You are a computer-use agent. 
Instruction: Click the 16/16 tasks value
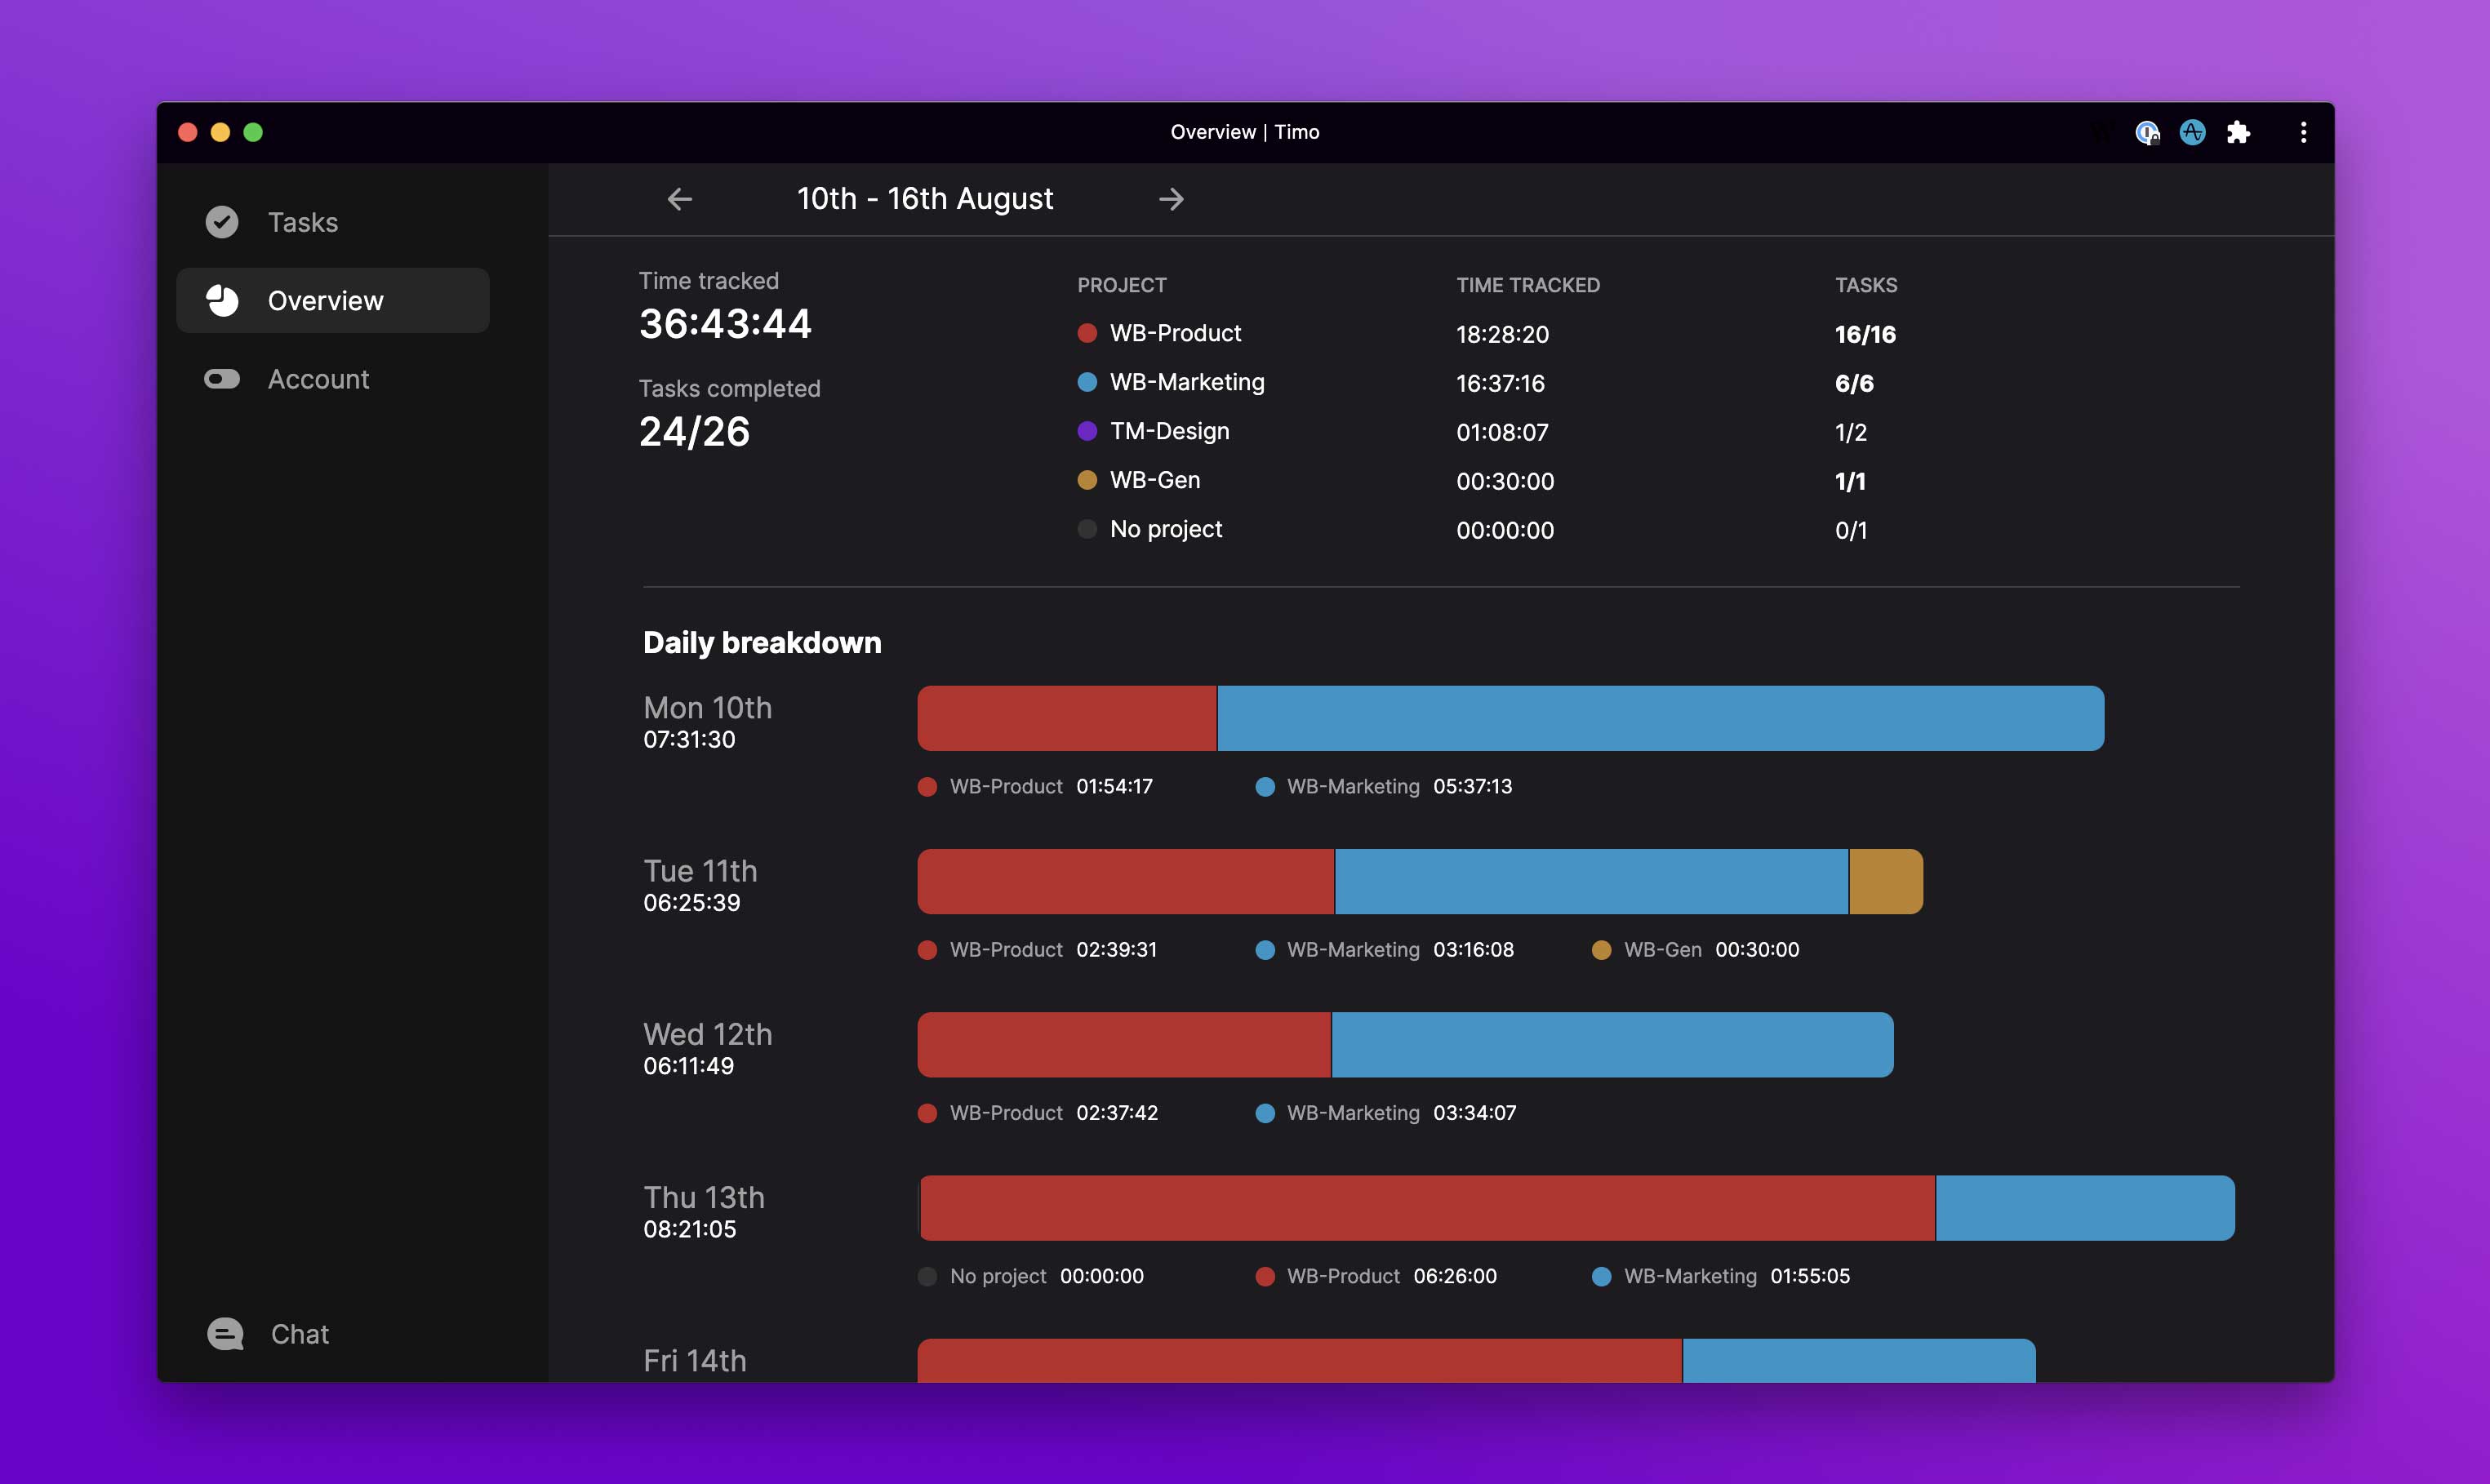[1865, 334]
